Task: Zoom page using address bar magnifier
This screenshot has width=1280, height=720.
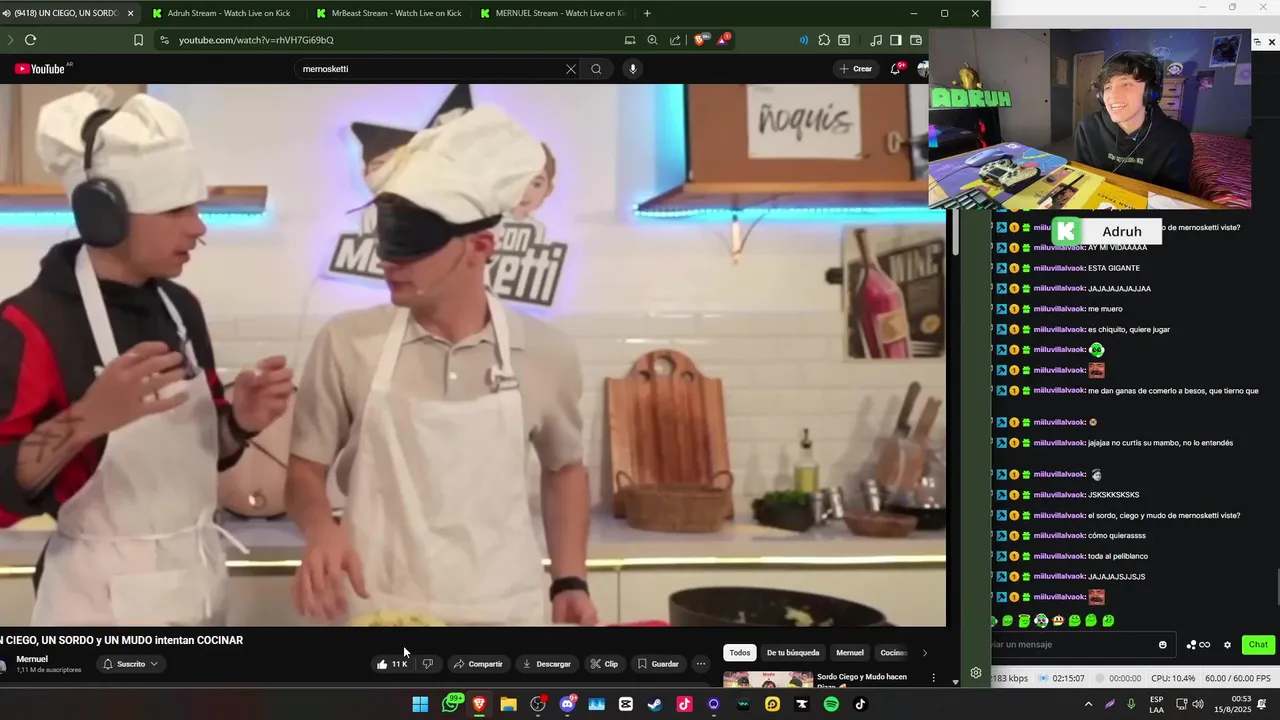Action: click(652, 40)
